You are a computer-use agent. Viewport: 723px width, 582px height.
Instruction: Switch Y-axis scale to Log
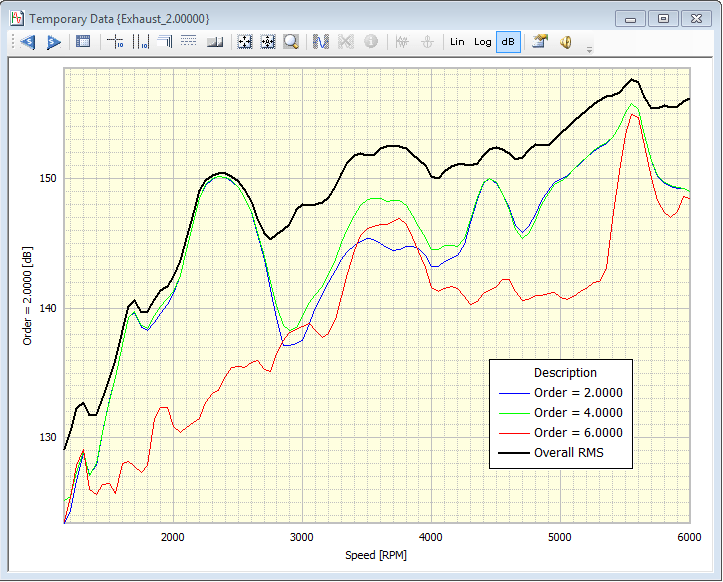coord(483,42)
